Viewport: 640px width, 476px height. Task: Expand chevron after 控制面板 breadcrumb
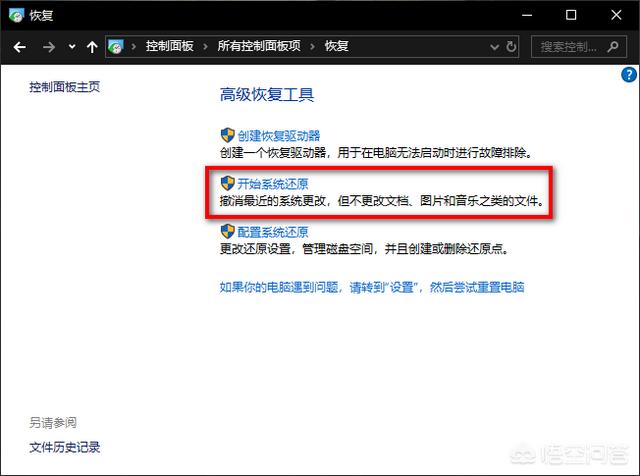coord(206,47)
